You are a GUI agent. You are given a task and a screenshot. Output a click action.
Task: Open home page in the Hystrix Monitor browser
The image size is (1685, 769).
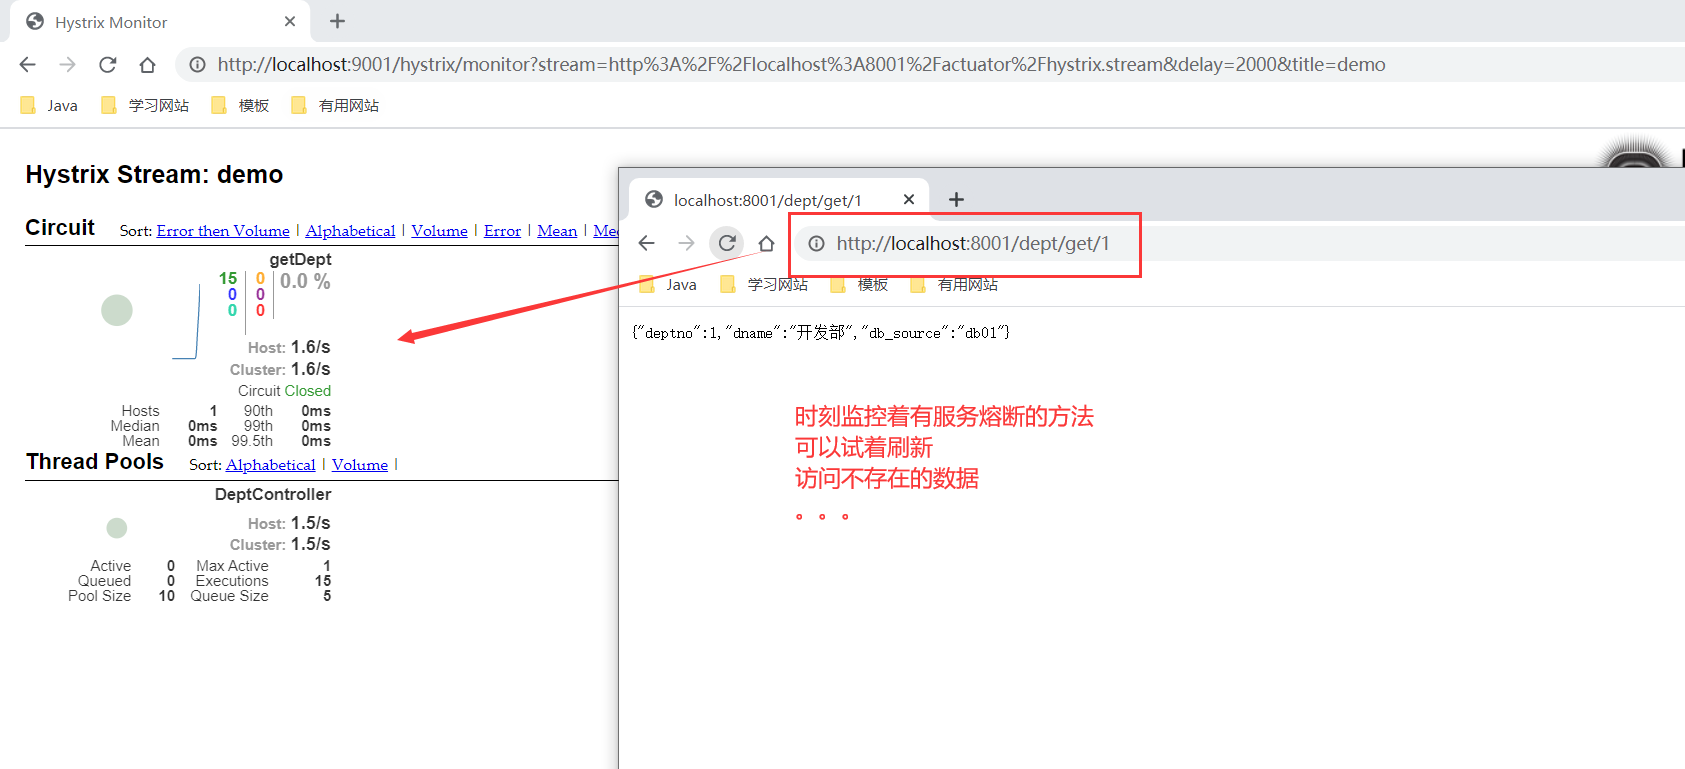[x=148, y=65]
